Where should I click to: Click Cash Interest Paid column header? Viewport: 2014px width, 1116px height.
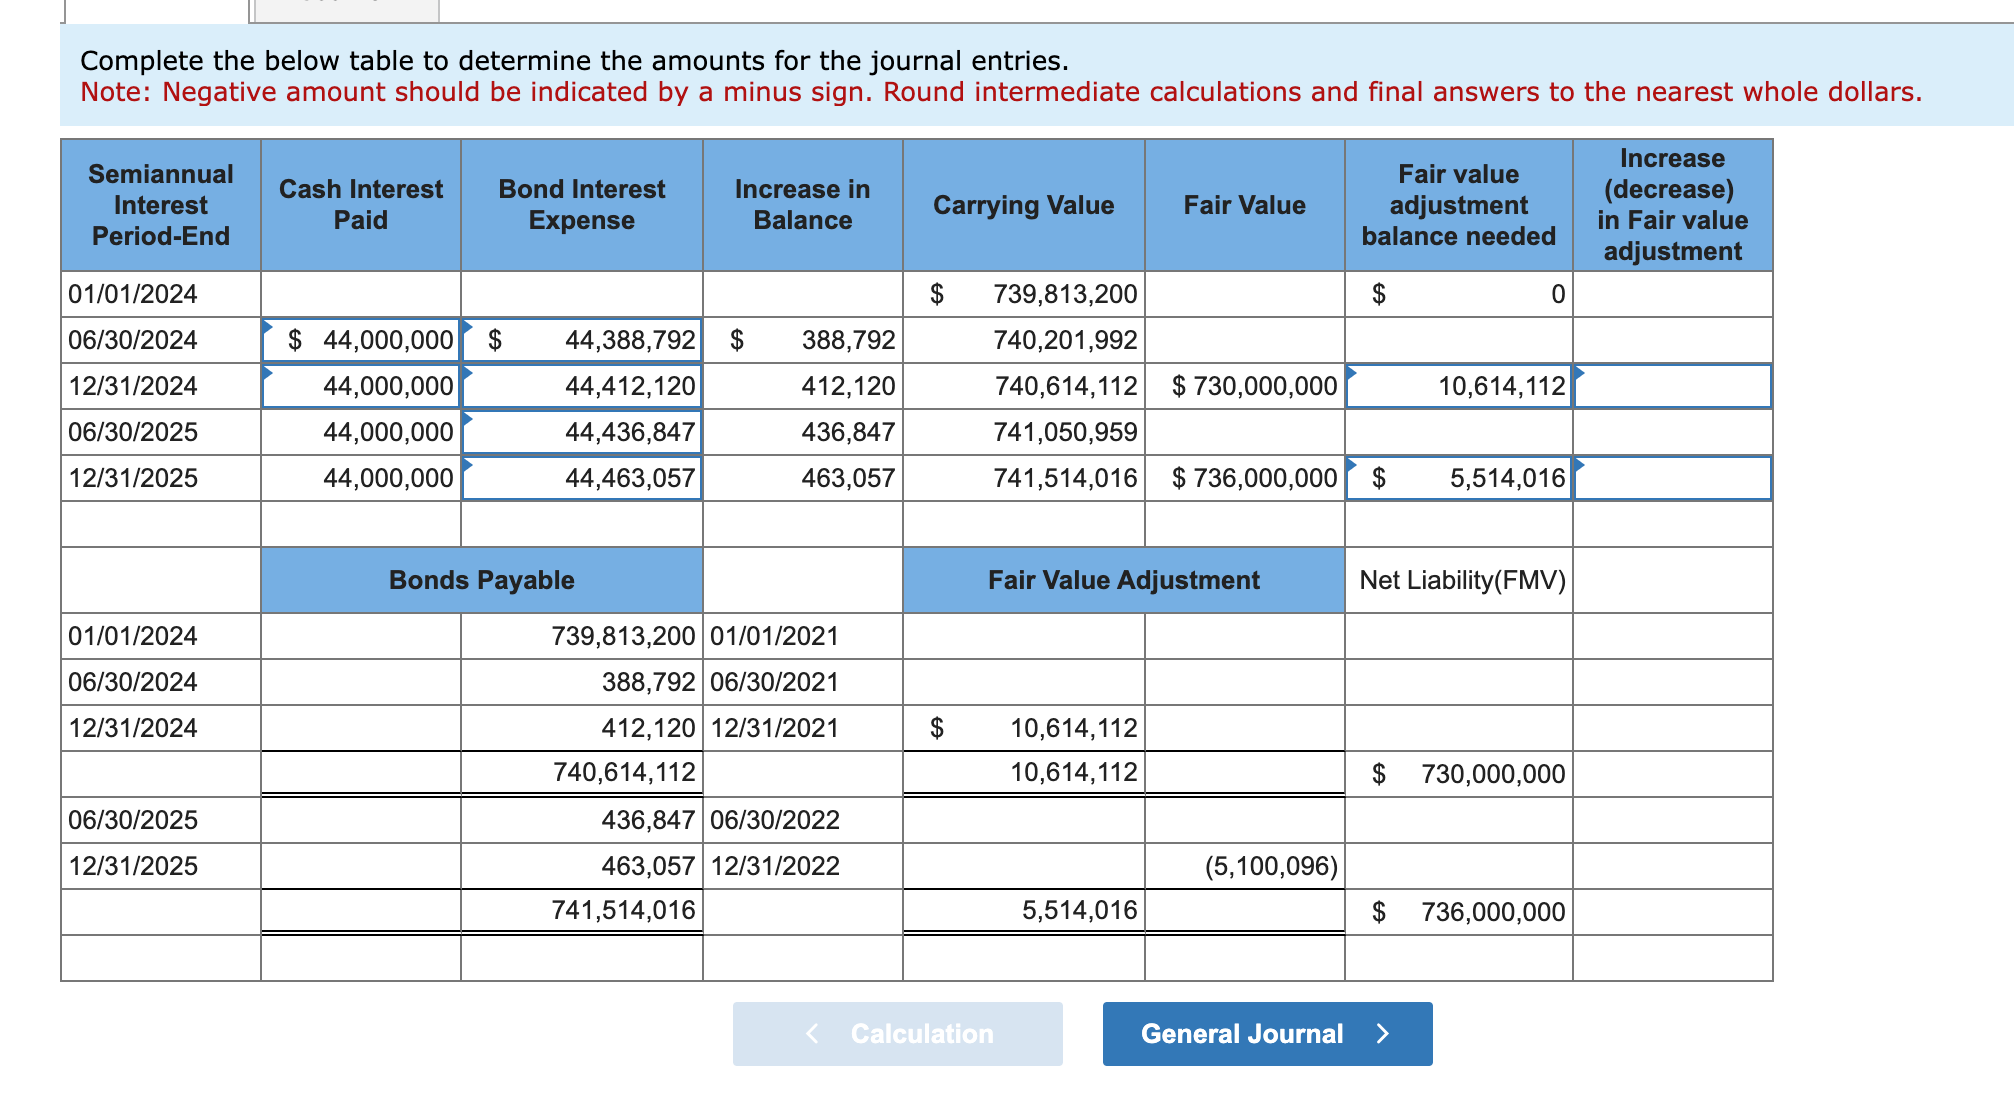coord(361,205)
